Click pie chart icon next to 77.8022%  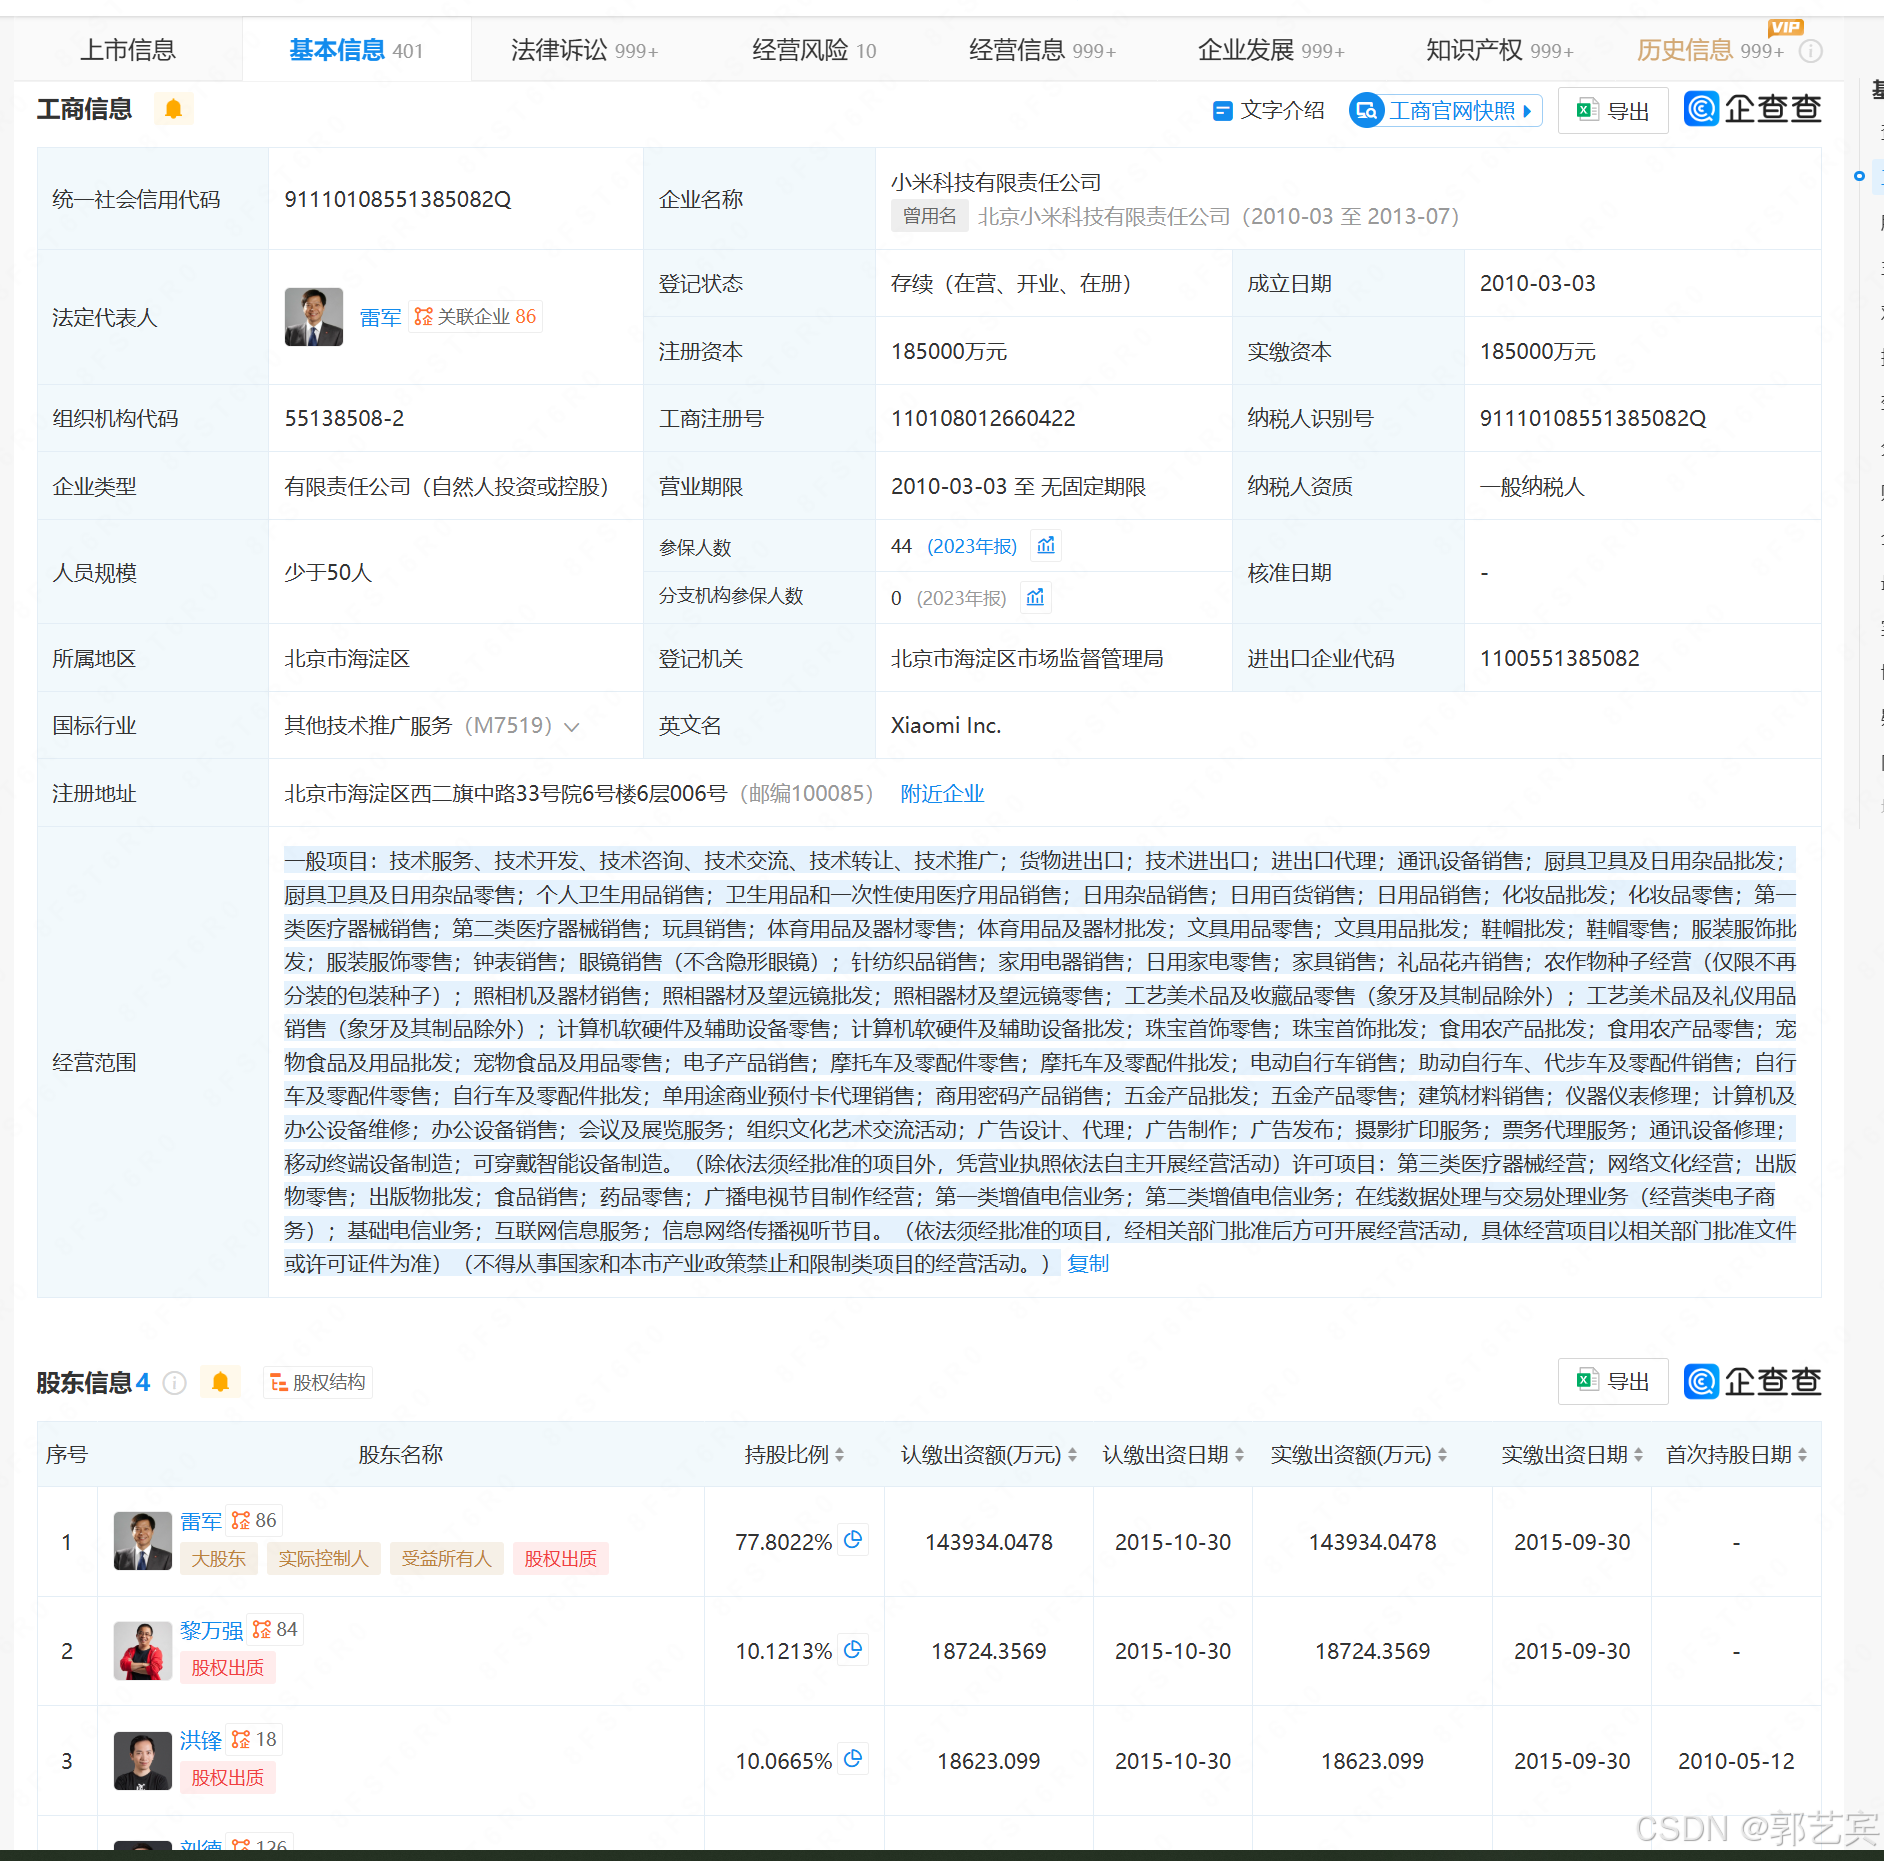[x=853, y=1540]
